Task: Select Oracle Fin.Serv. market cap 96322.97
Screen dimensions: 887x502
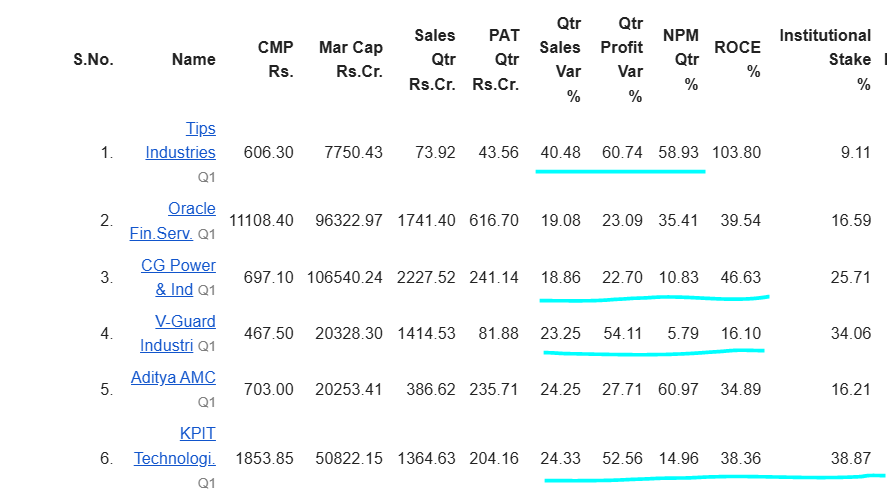Action: (x=348, y=221)
